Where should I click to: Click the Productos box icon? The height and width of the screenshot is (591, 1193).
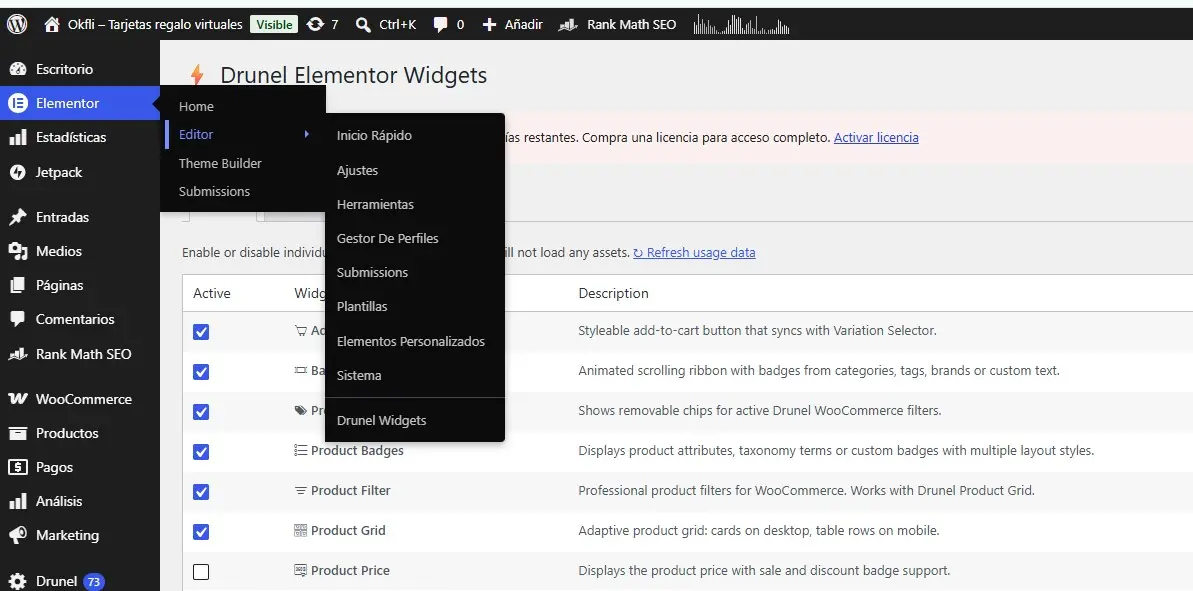pos(17,434)
